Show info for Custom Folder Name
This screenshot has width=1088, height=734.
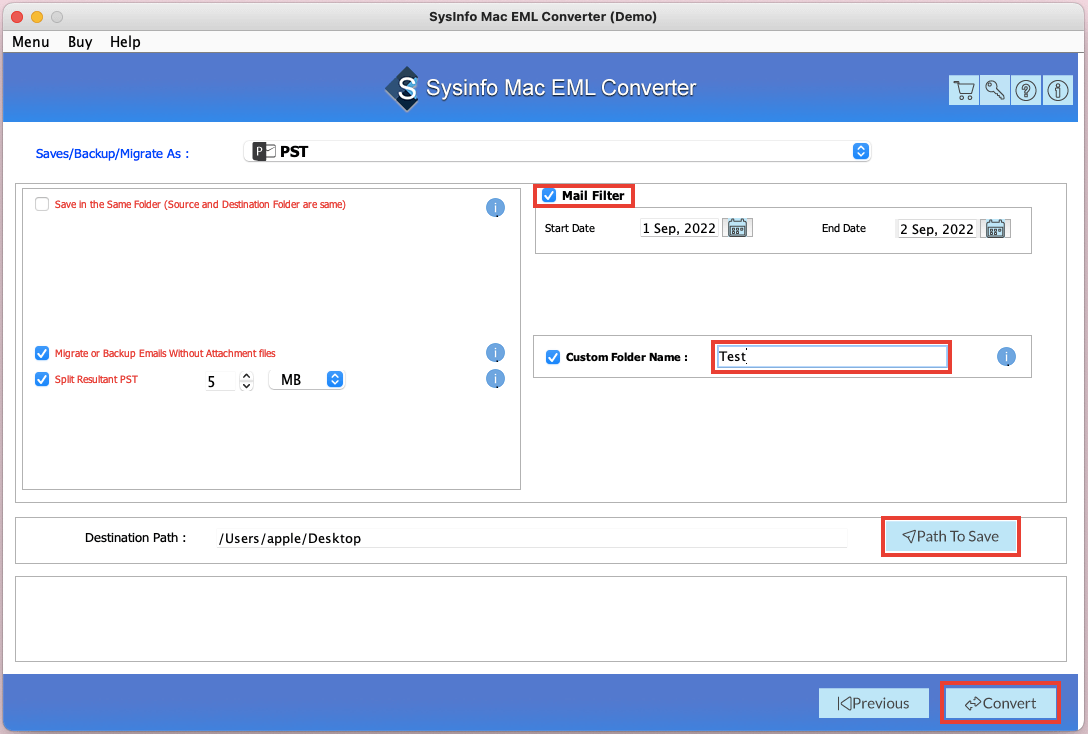[x=1006, y=357]
